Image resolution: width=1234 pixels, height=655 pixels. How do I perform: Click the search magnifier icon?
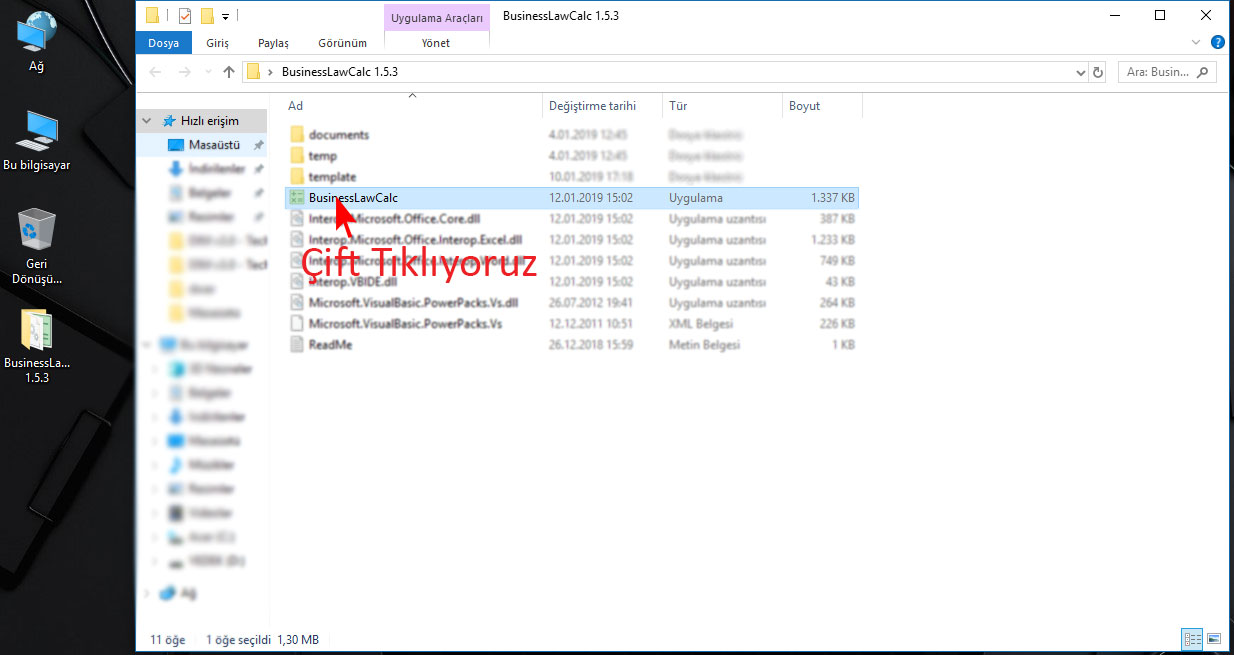tap(1202, 72)
